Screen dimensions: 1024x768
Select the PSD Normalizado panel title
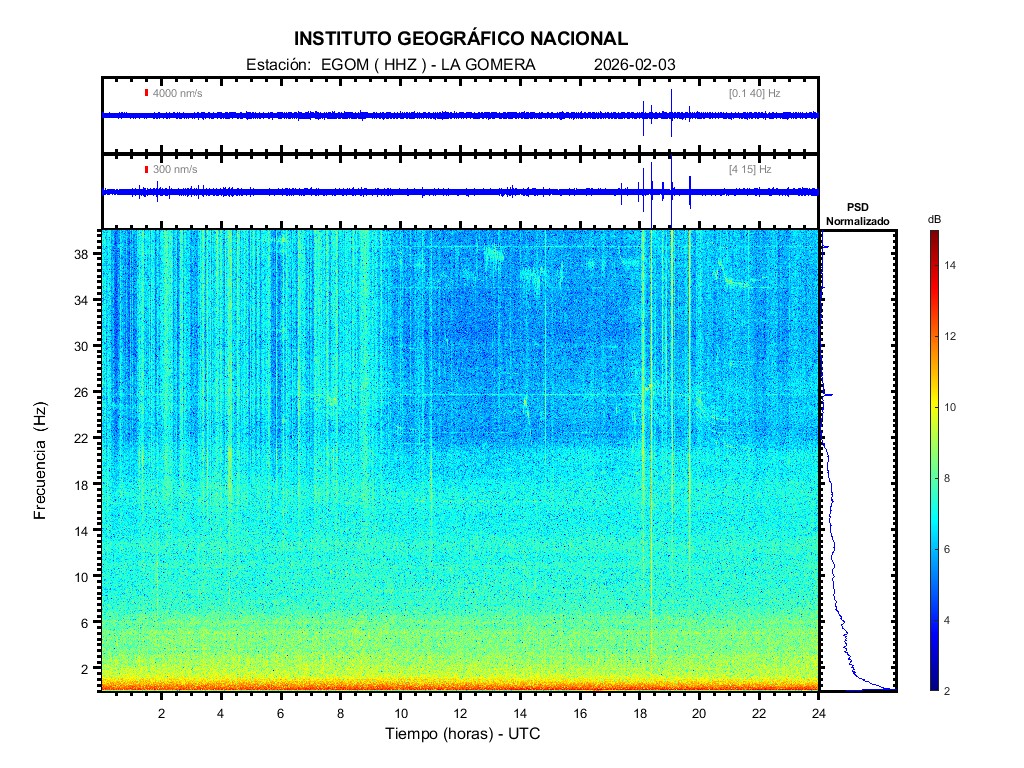pos(857,214)
